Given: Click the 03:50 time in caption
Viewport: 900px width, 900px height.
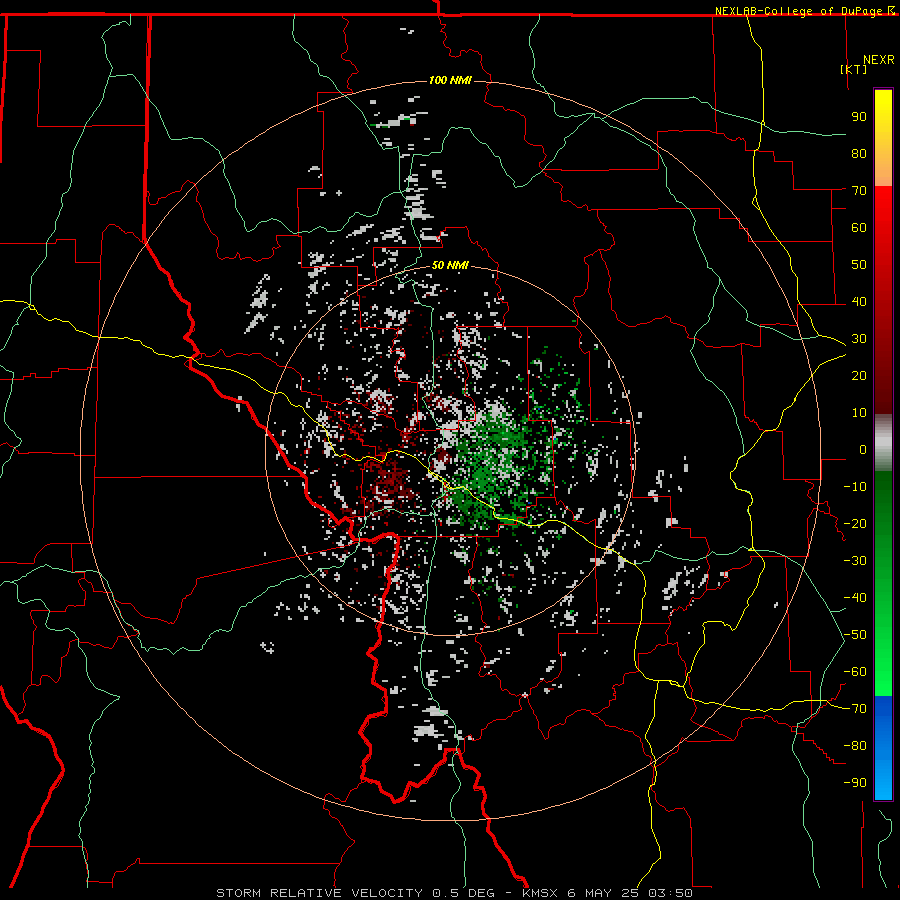Looking at the screenshot, I should coord(670,893).
